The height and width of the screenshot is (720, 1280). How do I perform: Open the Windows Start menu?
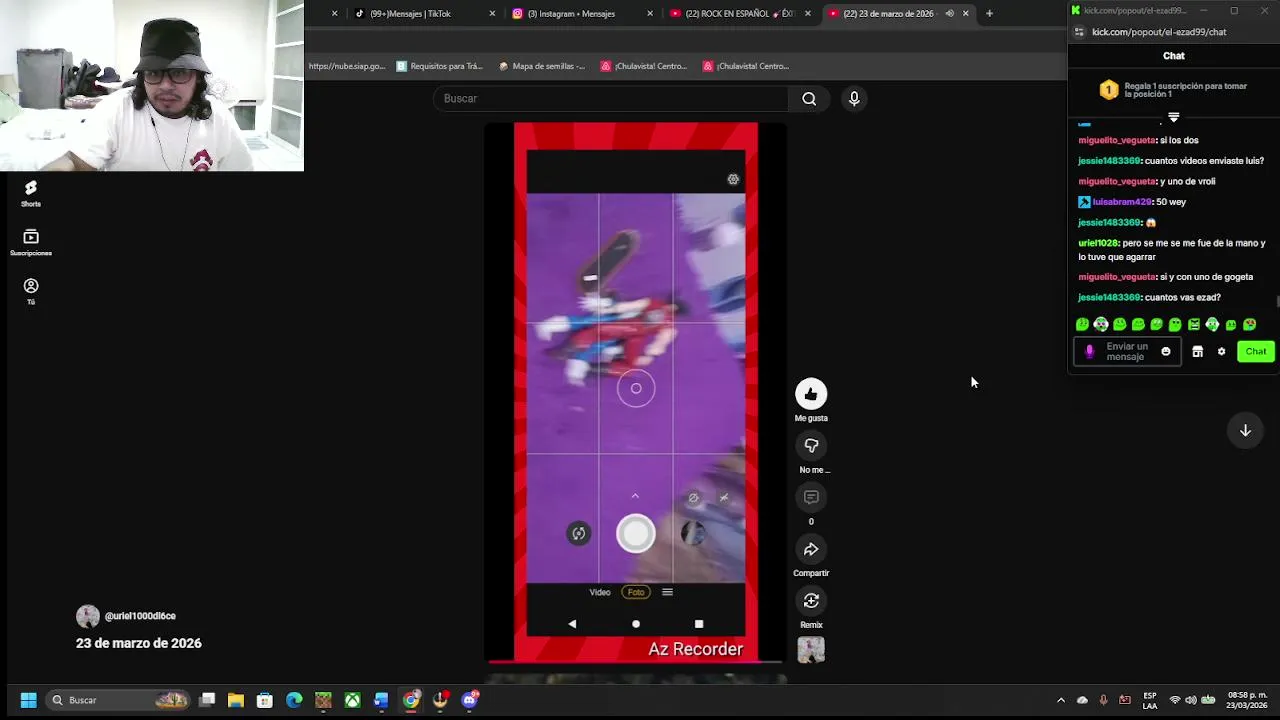pyautogui.click(x=29, y=700)
